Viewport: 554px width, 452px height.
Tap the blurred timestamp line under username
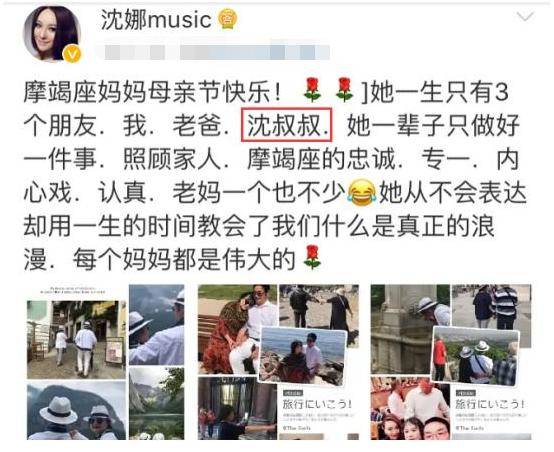coord(217,52)
